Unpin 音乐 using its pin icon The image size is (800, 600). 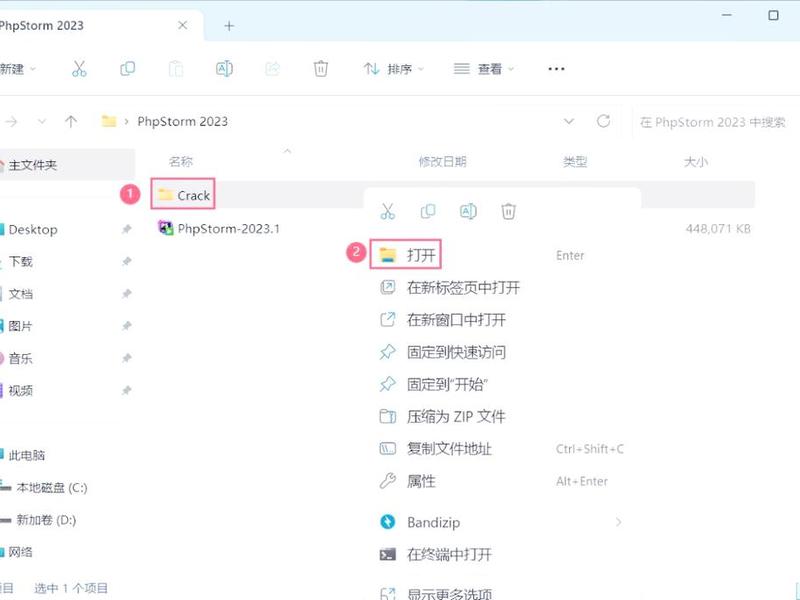click(126, 358)
